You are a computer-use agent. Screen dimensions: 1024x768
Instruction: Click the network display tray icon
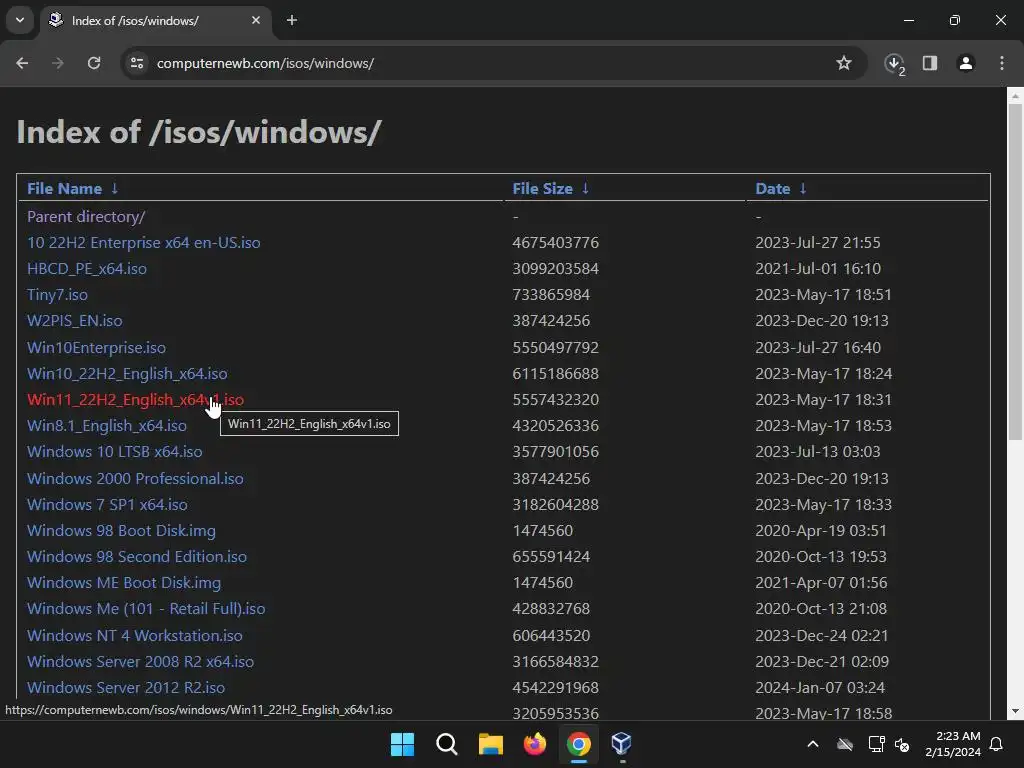pyautogui.click(x=876, y=744)
